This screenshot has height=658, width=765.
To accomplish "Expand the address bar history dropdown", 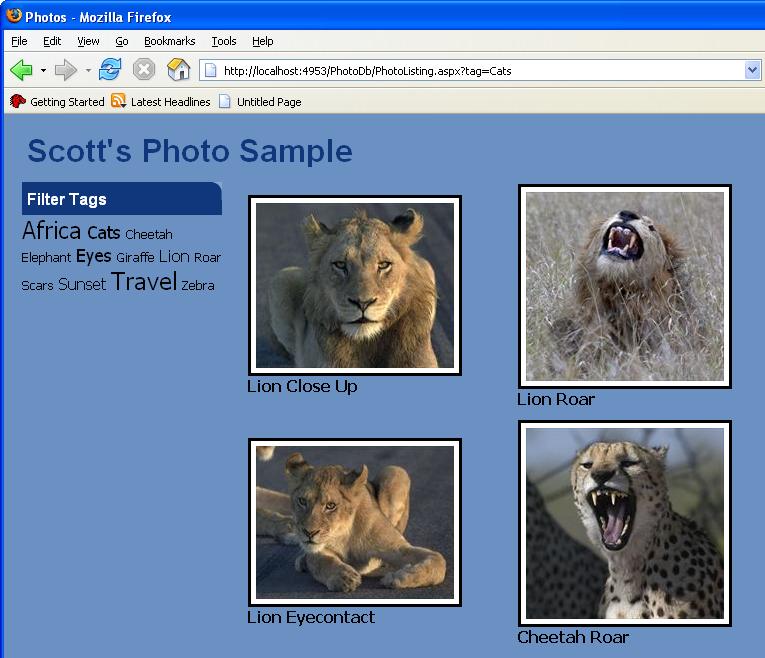I will 752,71.
